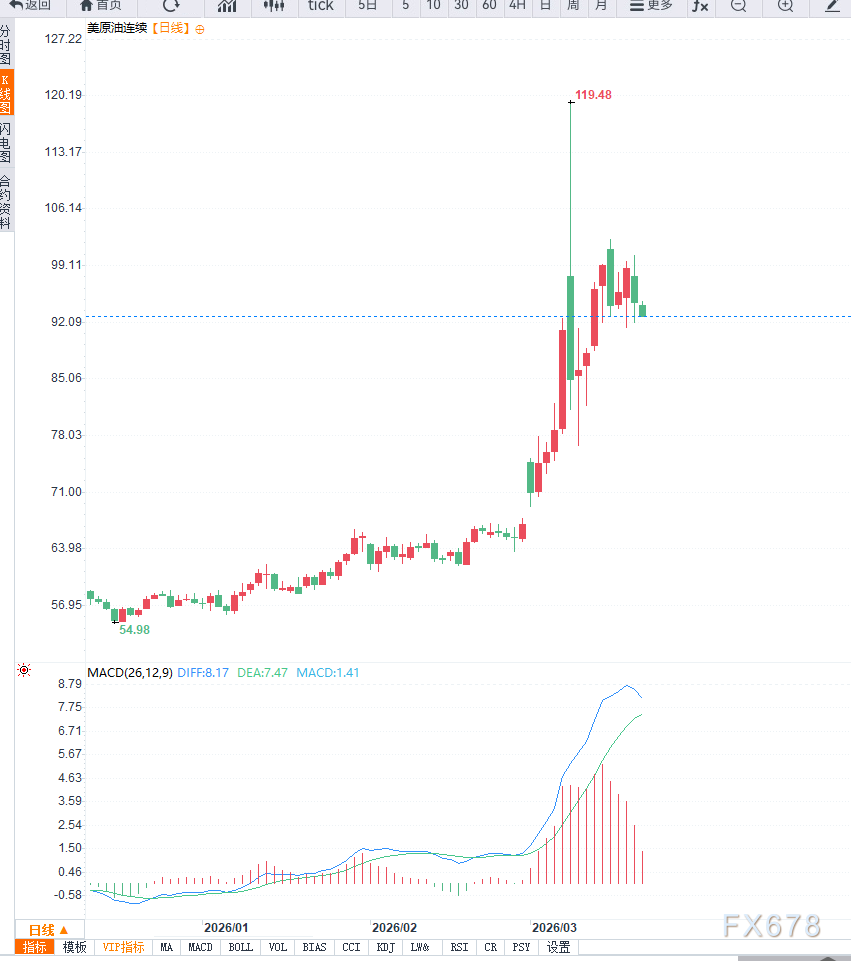Go to 首页 home page
851x961 pixels.
100,5
